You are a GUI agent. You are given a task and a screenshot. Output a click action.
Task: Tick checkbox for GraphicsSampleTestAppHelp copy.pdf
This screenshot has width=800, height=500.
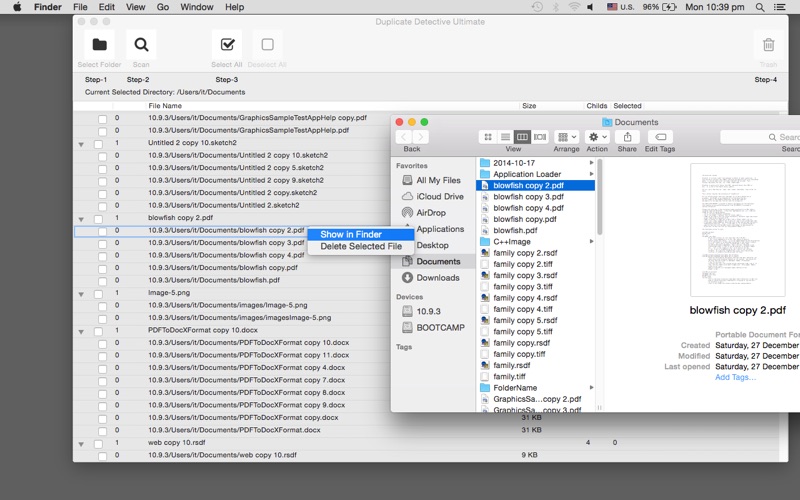103,119
